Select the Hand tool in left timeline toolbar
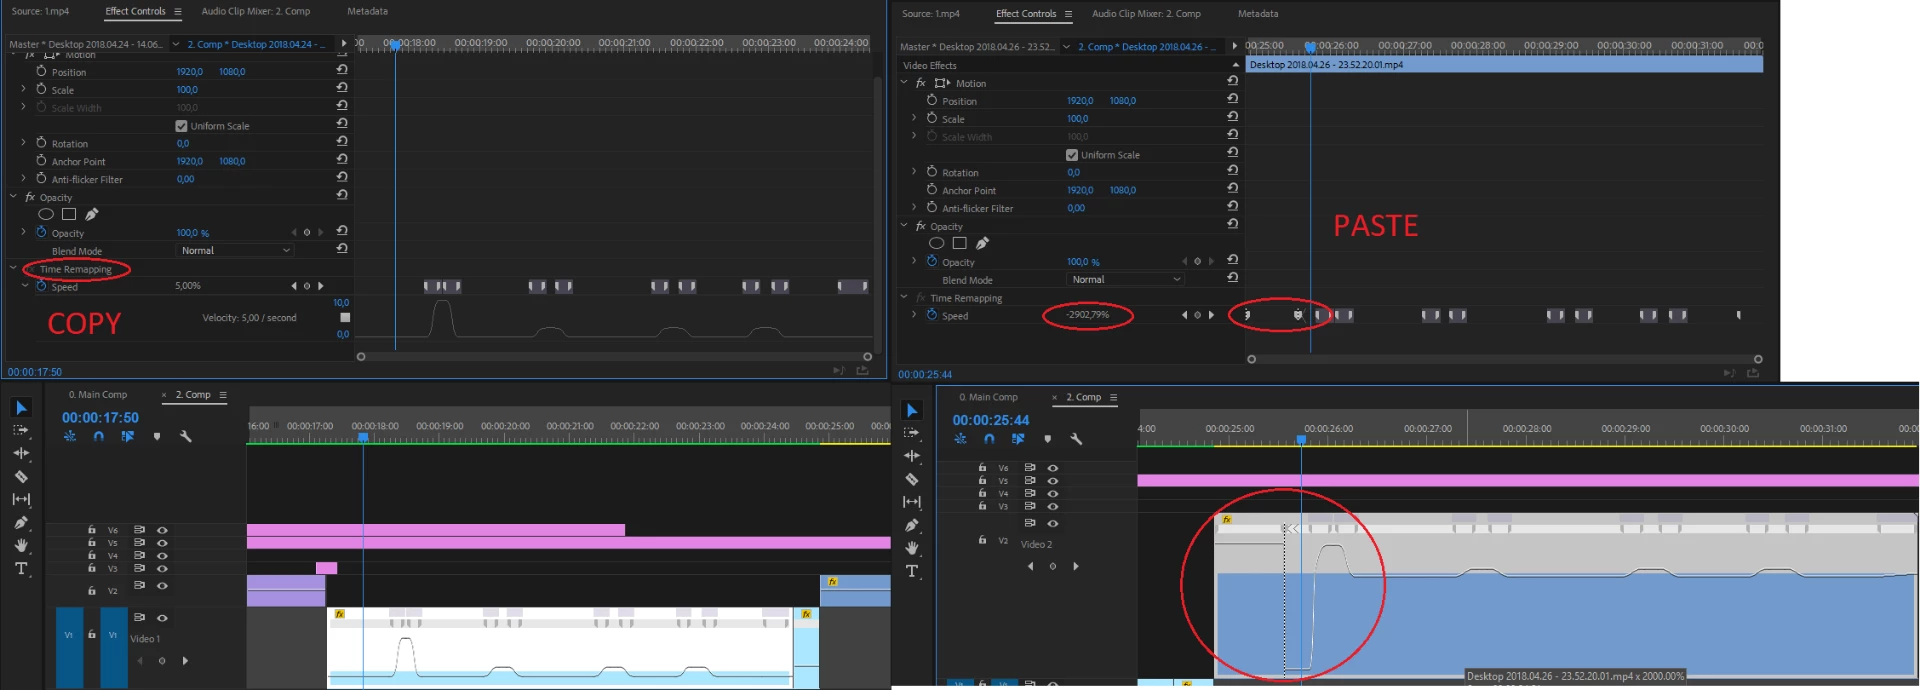 (21, 545)
